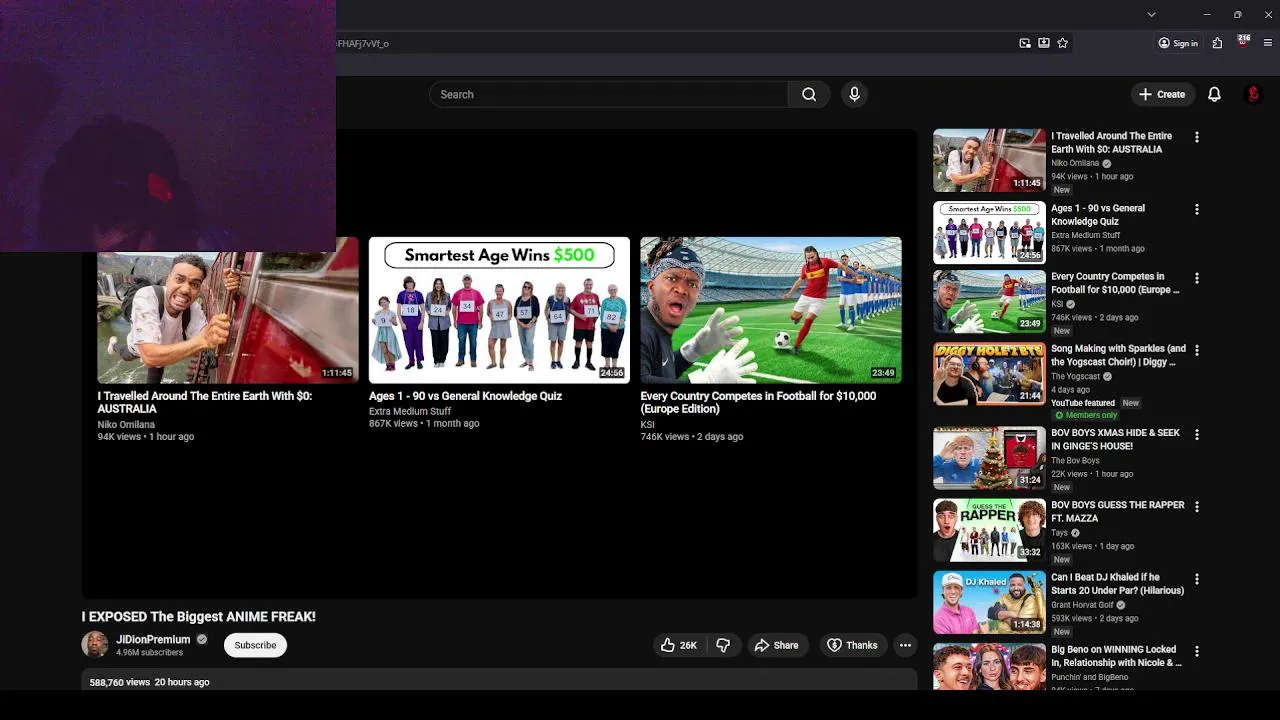1280x720 pixels.
Task: Click the video title I EXPOSED The Biggest ANIME FREAK!
Action: point(199,617)
